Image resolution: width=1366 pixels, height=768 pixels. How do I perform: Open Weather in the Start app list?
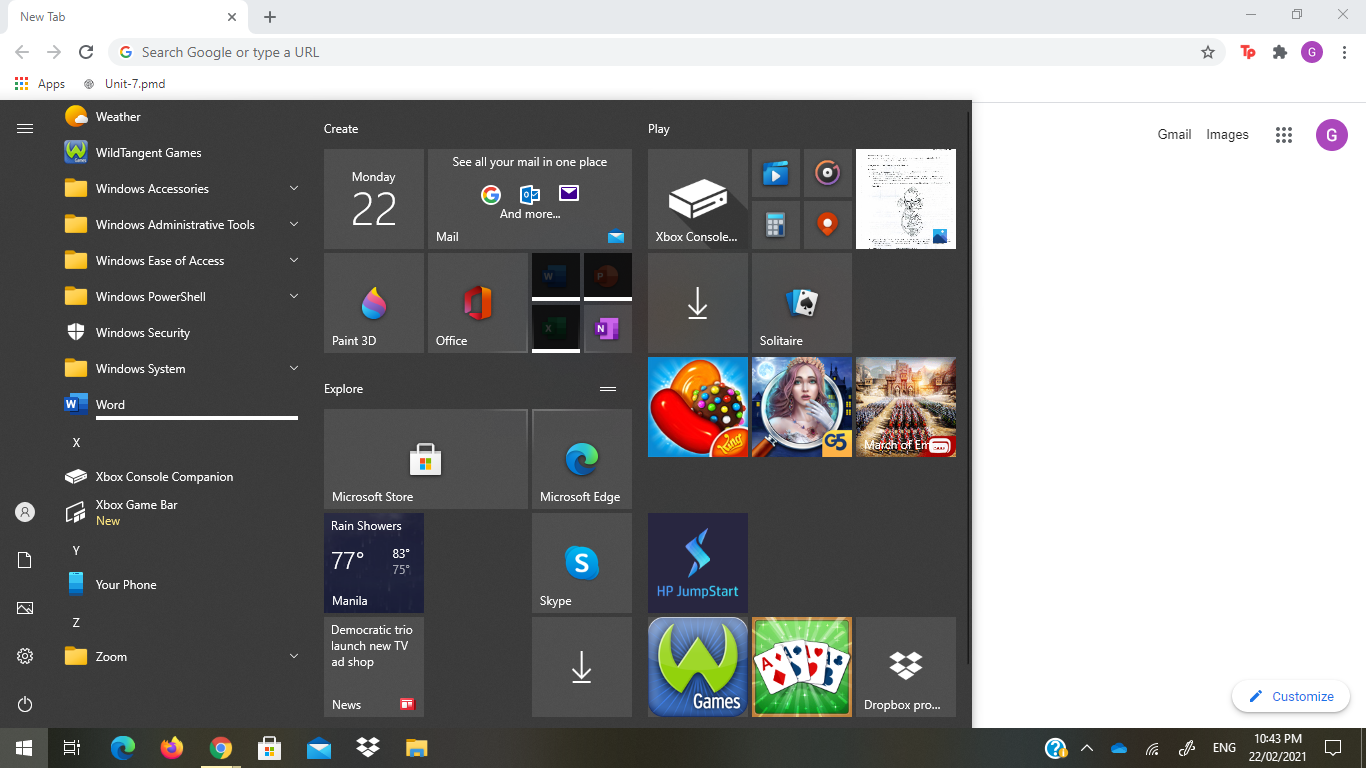pyautogui.click(x=180, y=117)
